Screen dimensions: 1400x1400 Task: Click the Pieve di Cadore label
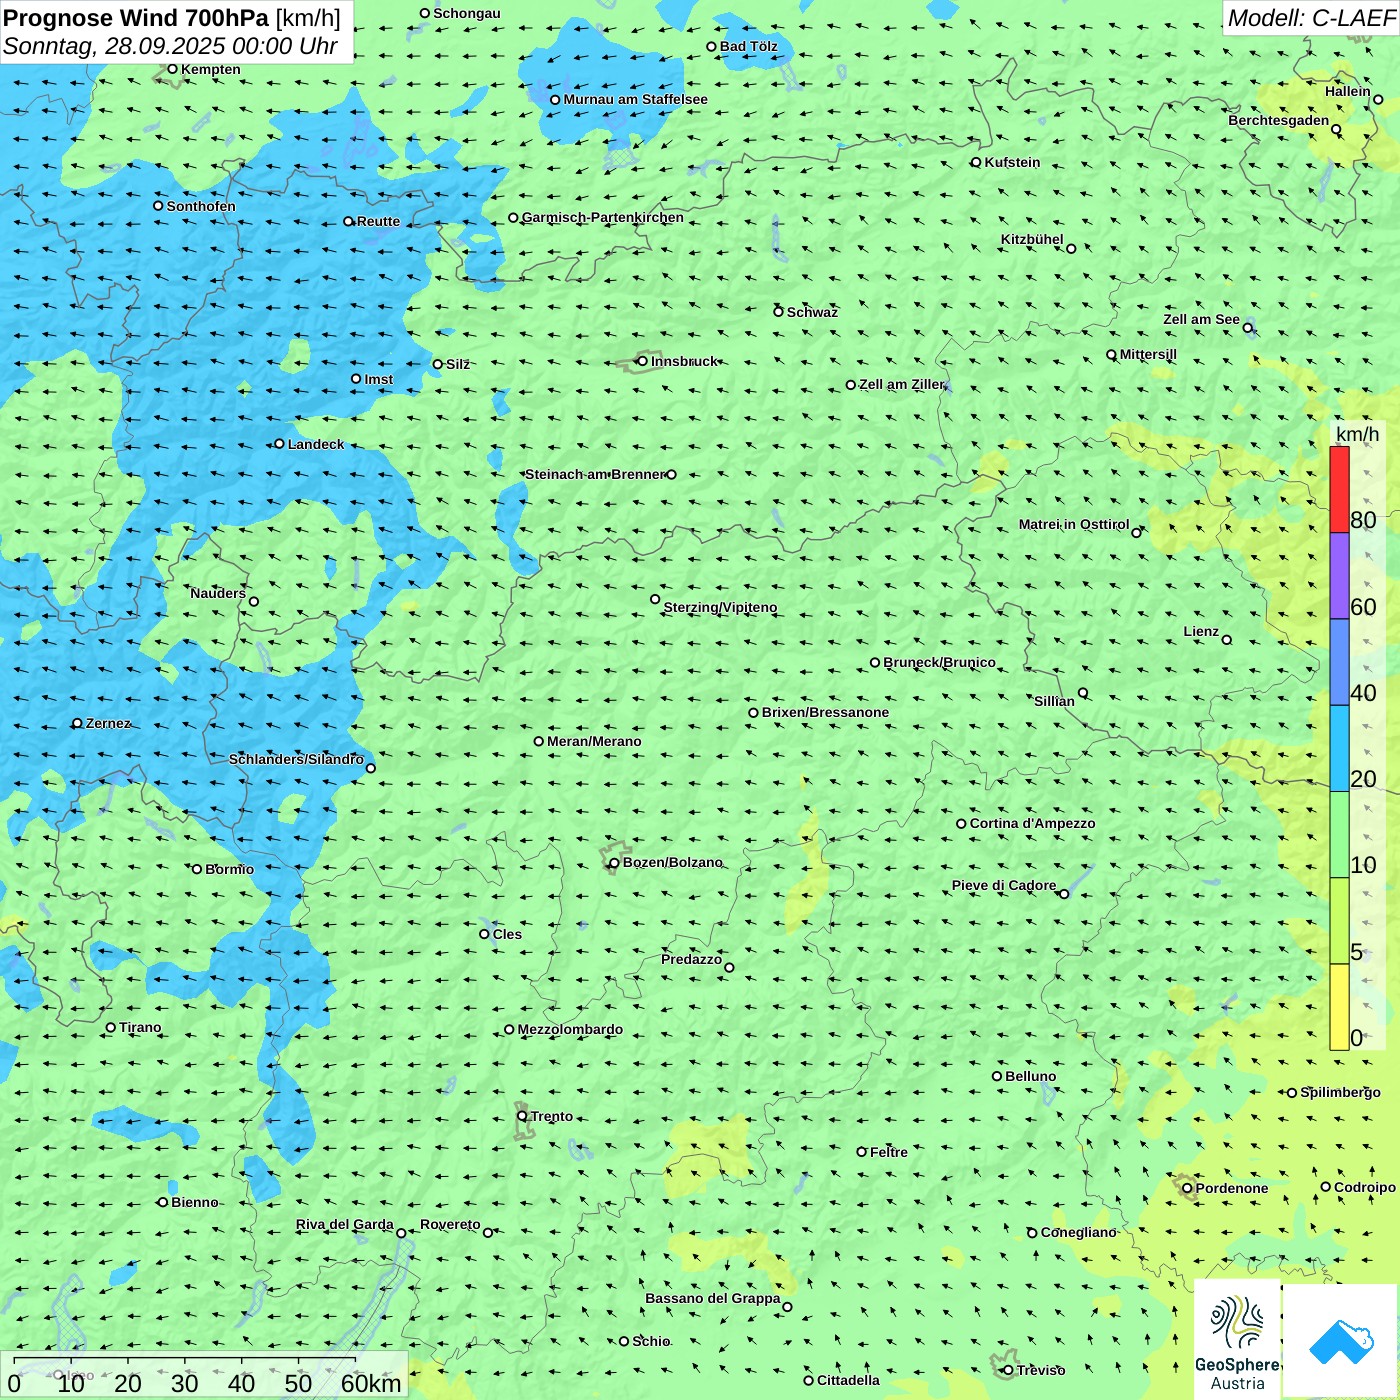[1004, 885]
